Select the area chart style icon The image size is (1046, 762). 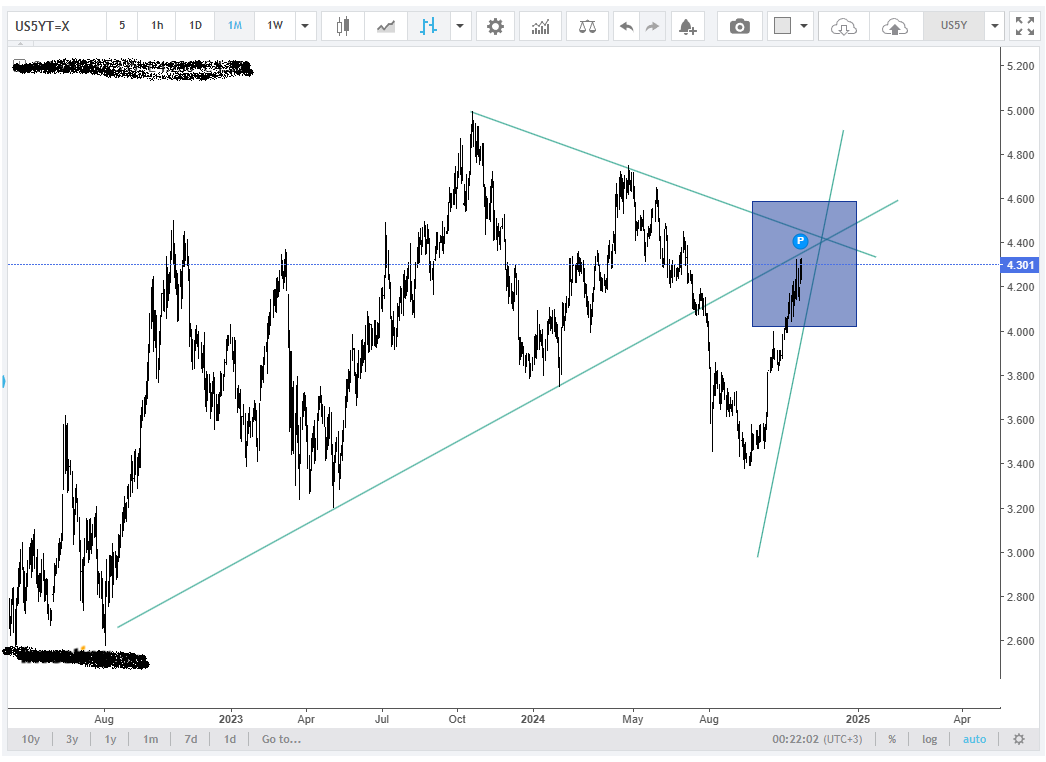point(386,26)
